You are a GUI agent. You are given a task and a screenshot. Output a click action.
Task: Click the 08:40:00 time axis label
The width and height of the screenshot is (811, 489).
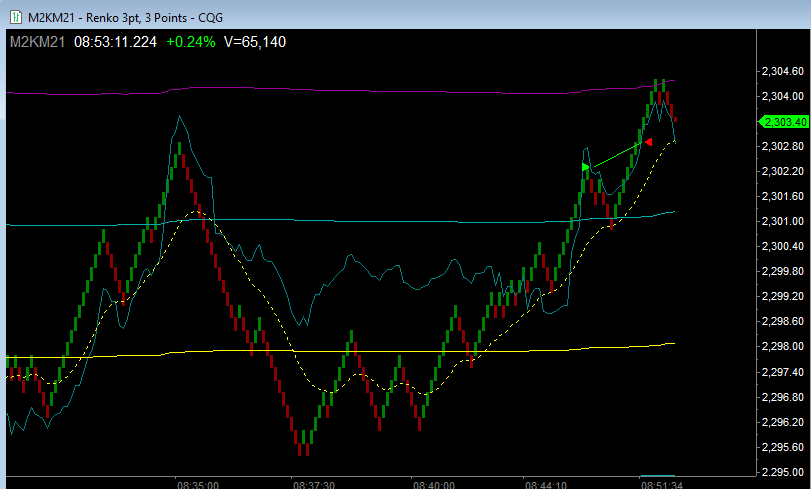click(434, 485)
